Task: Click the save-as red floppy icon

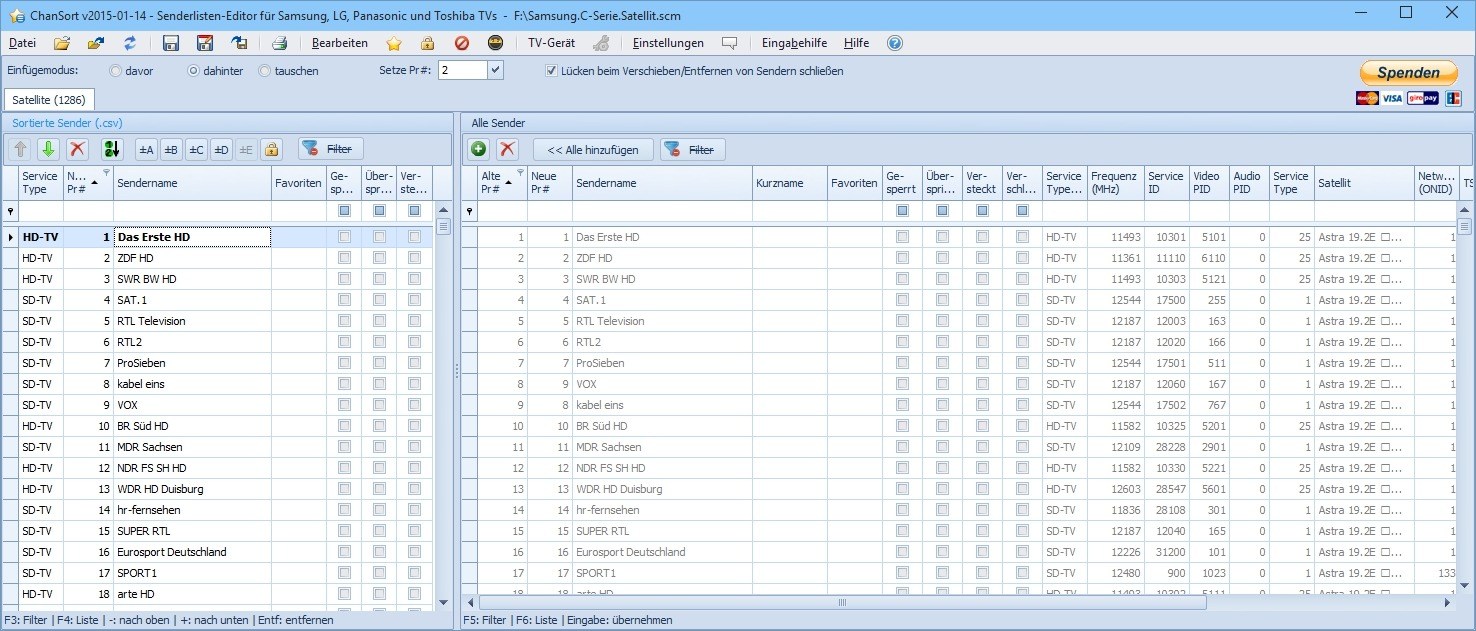Action: click(x=205, y=43)
